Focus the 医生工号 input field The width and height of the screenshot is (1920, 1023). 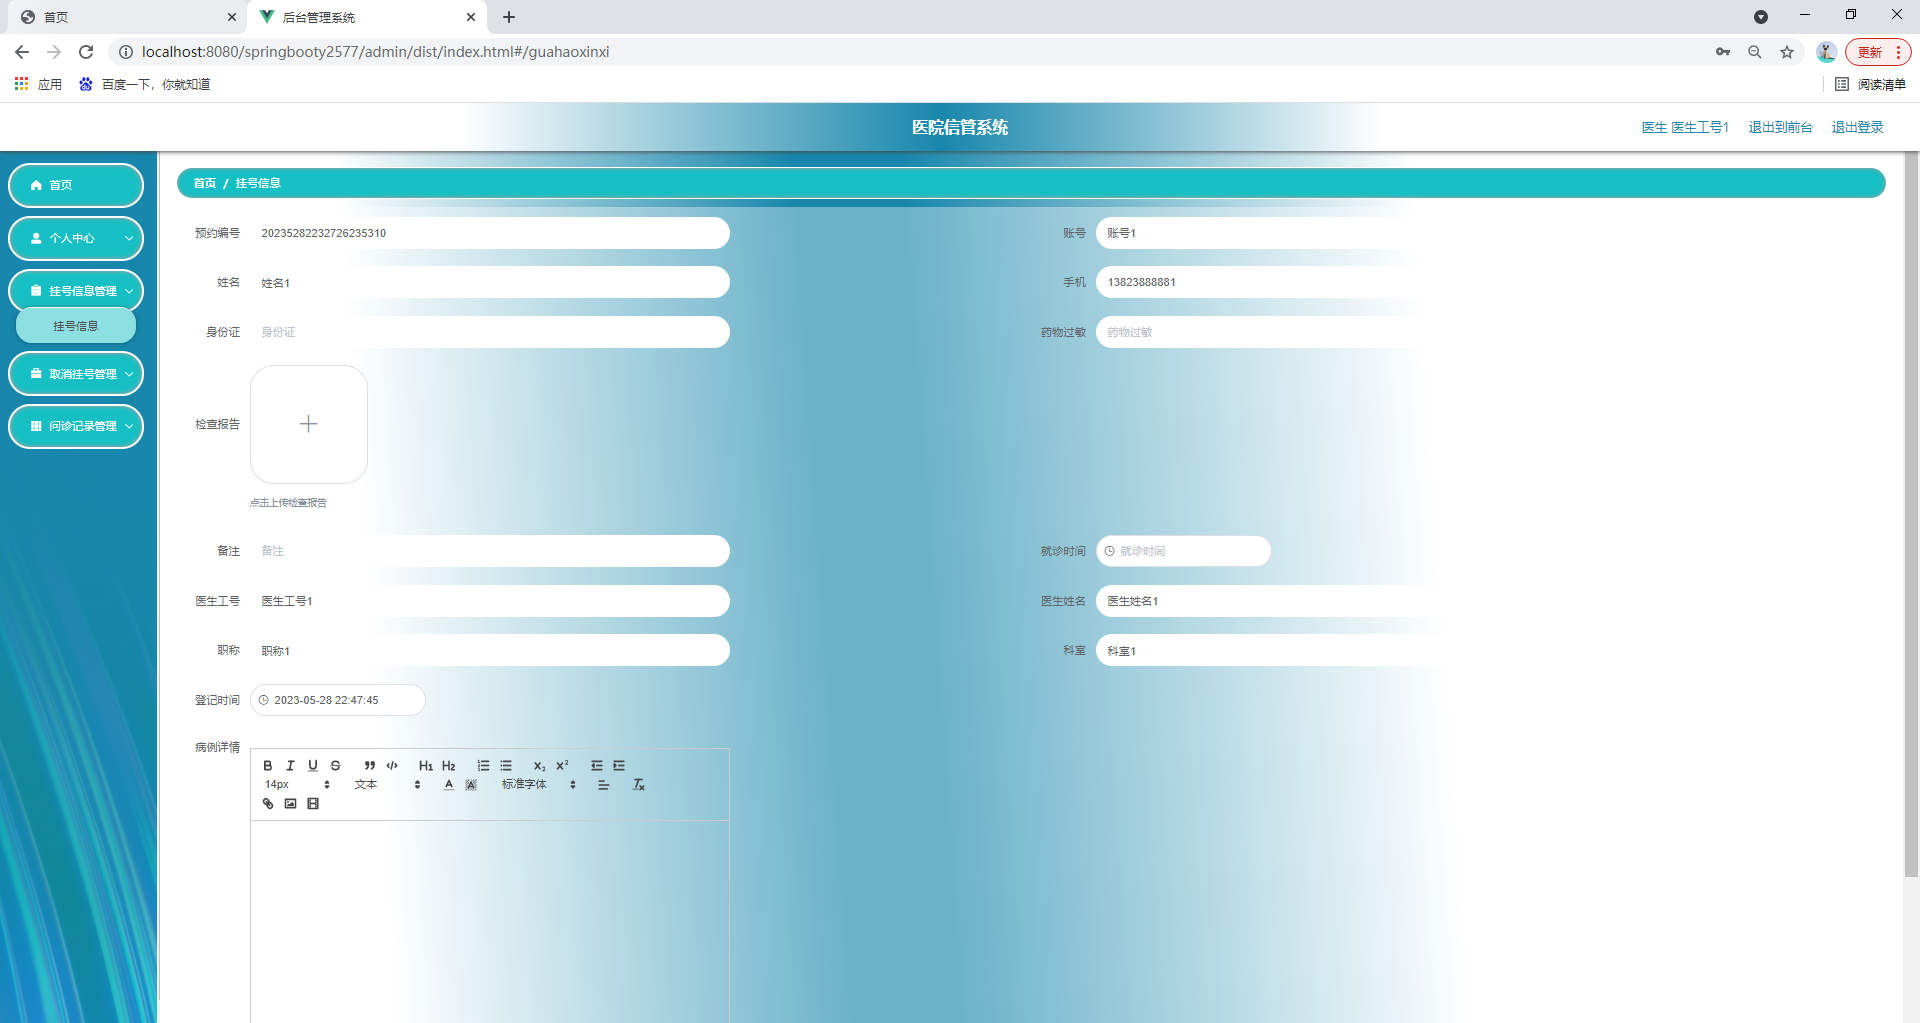click(x=490, y=601)
